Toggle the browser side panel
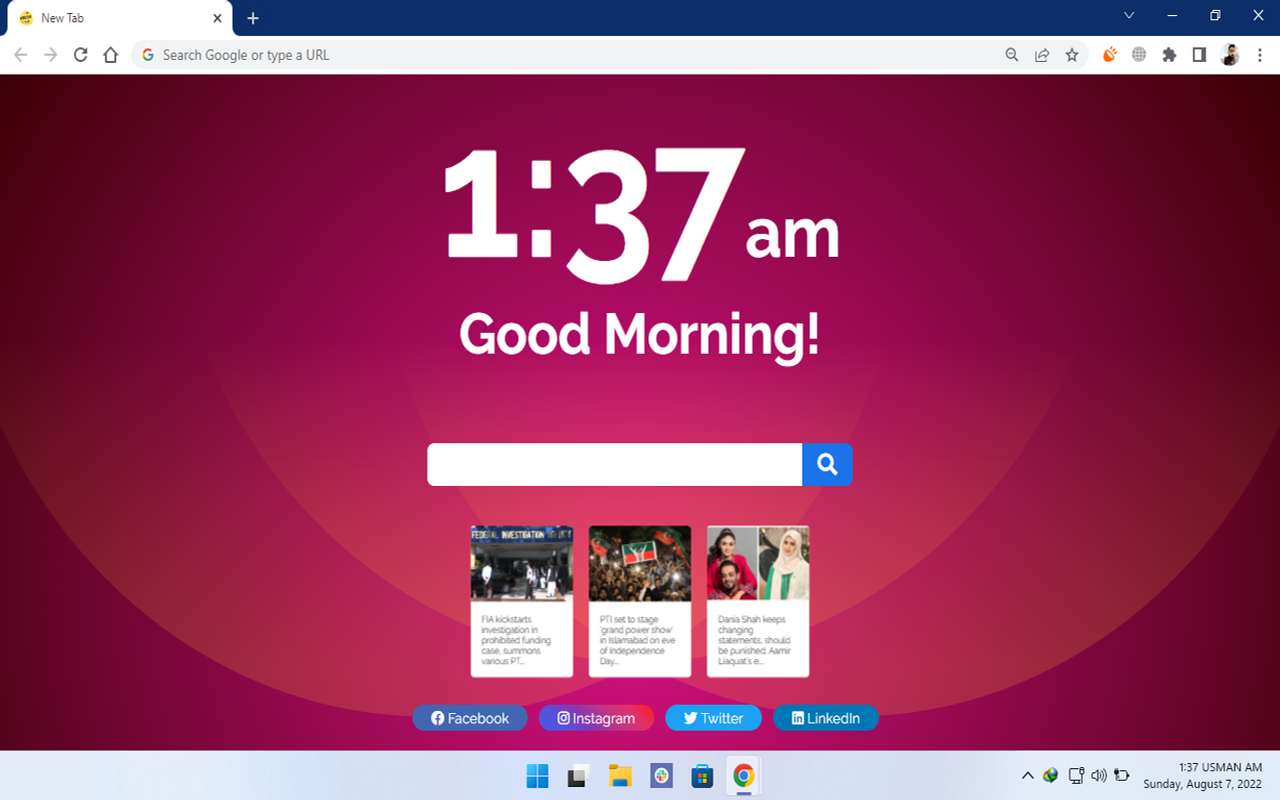Screen dimensions: 1280x800 pos(1199,55)
